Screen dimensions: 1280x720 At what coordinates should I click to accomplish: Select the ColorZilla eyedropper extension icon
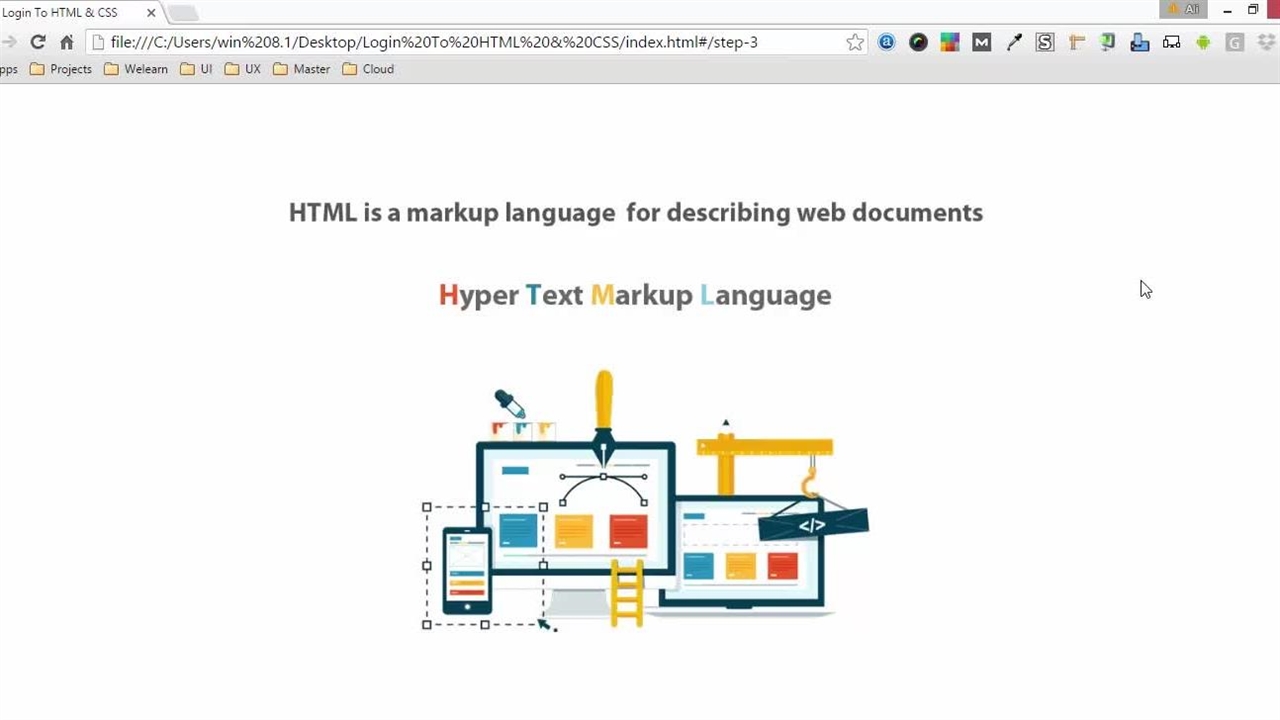pyautogui.click(x=1013, y=42)
